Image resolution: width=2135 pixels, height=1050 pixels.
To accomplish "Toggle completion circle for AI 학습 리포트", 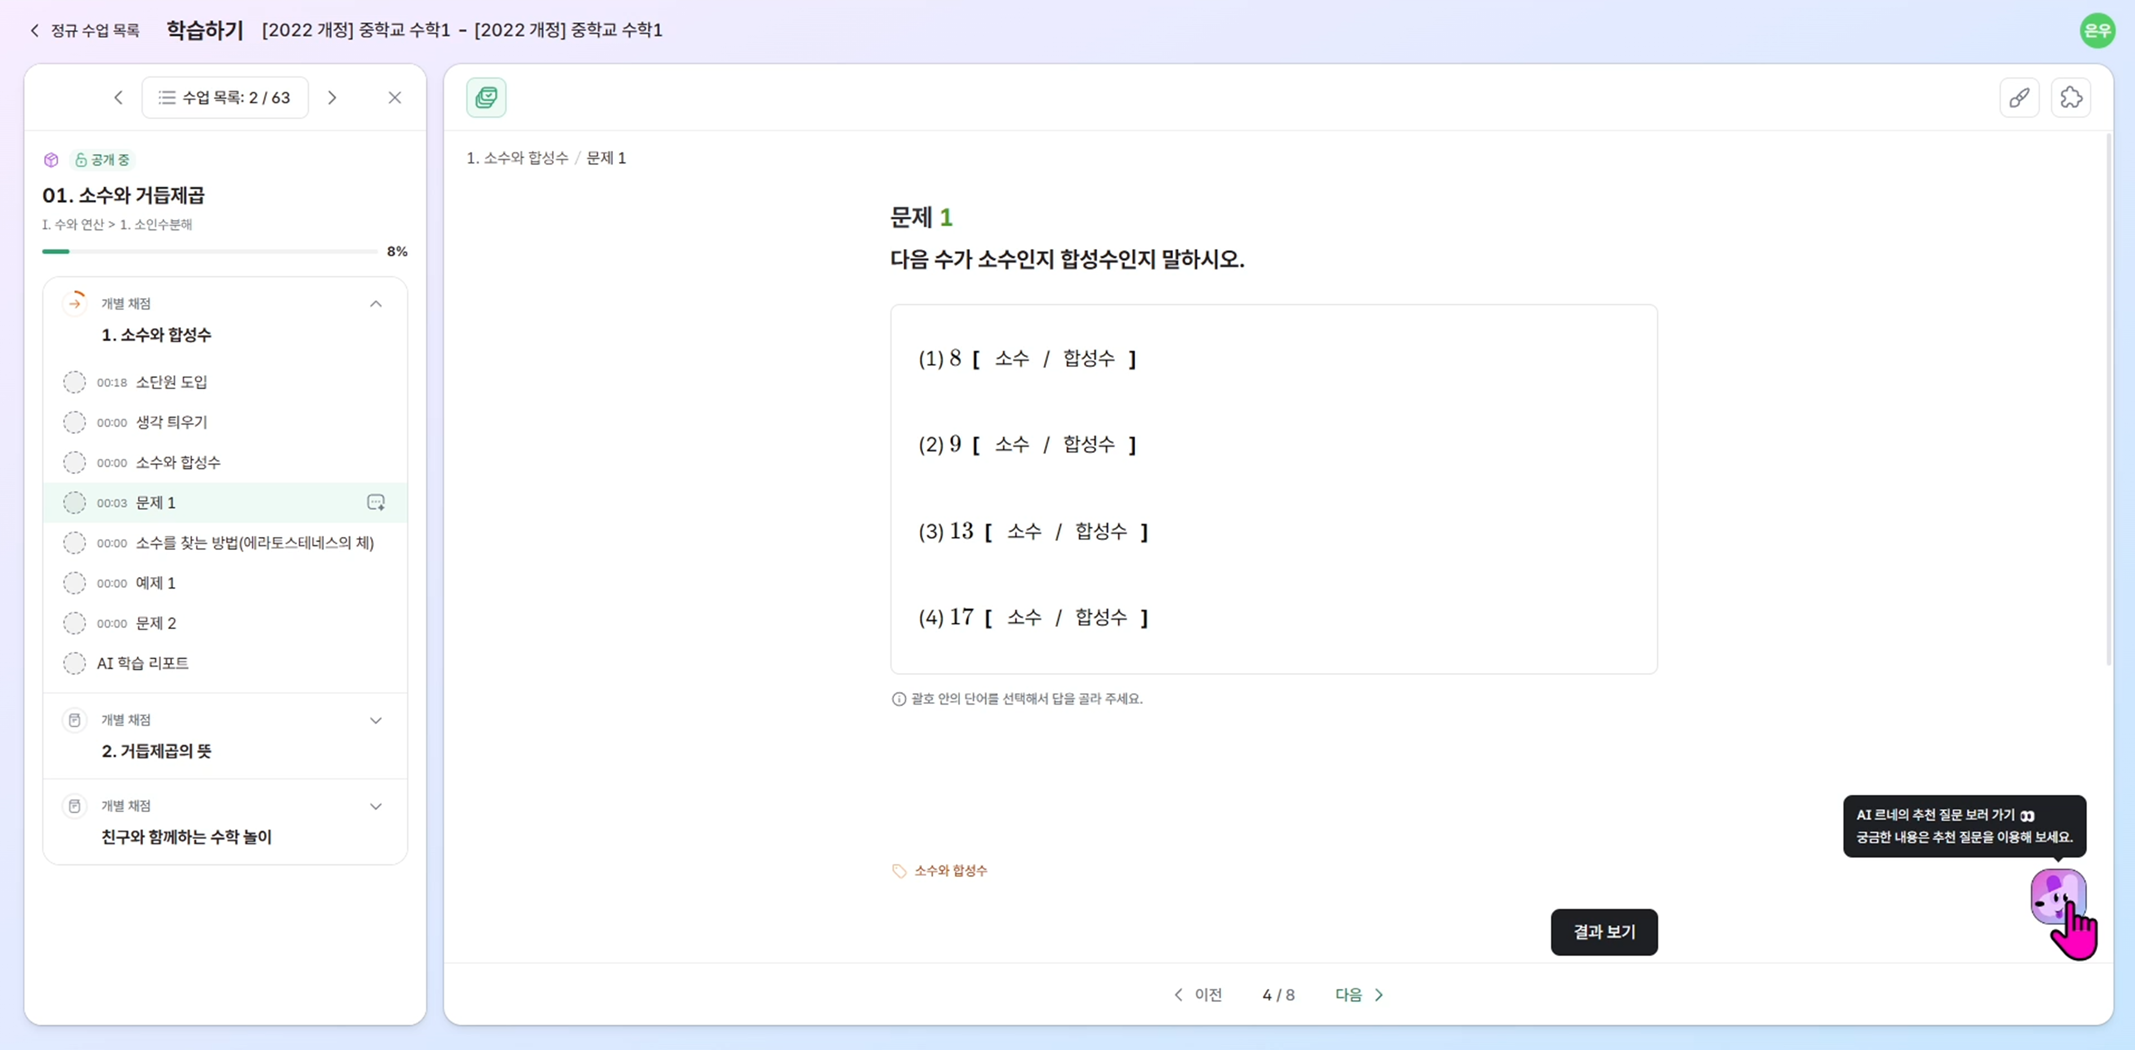I will click(x=75, y=663).
